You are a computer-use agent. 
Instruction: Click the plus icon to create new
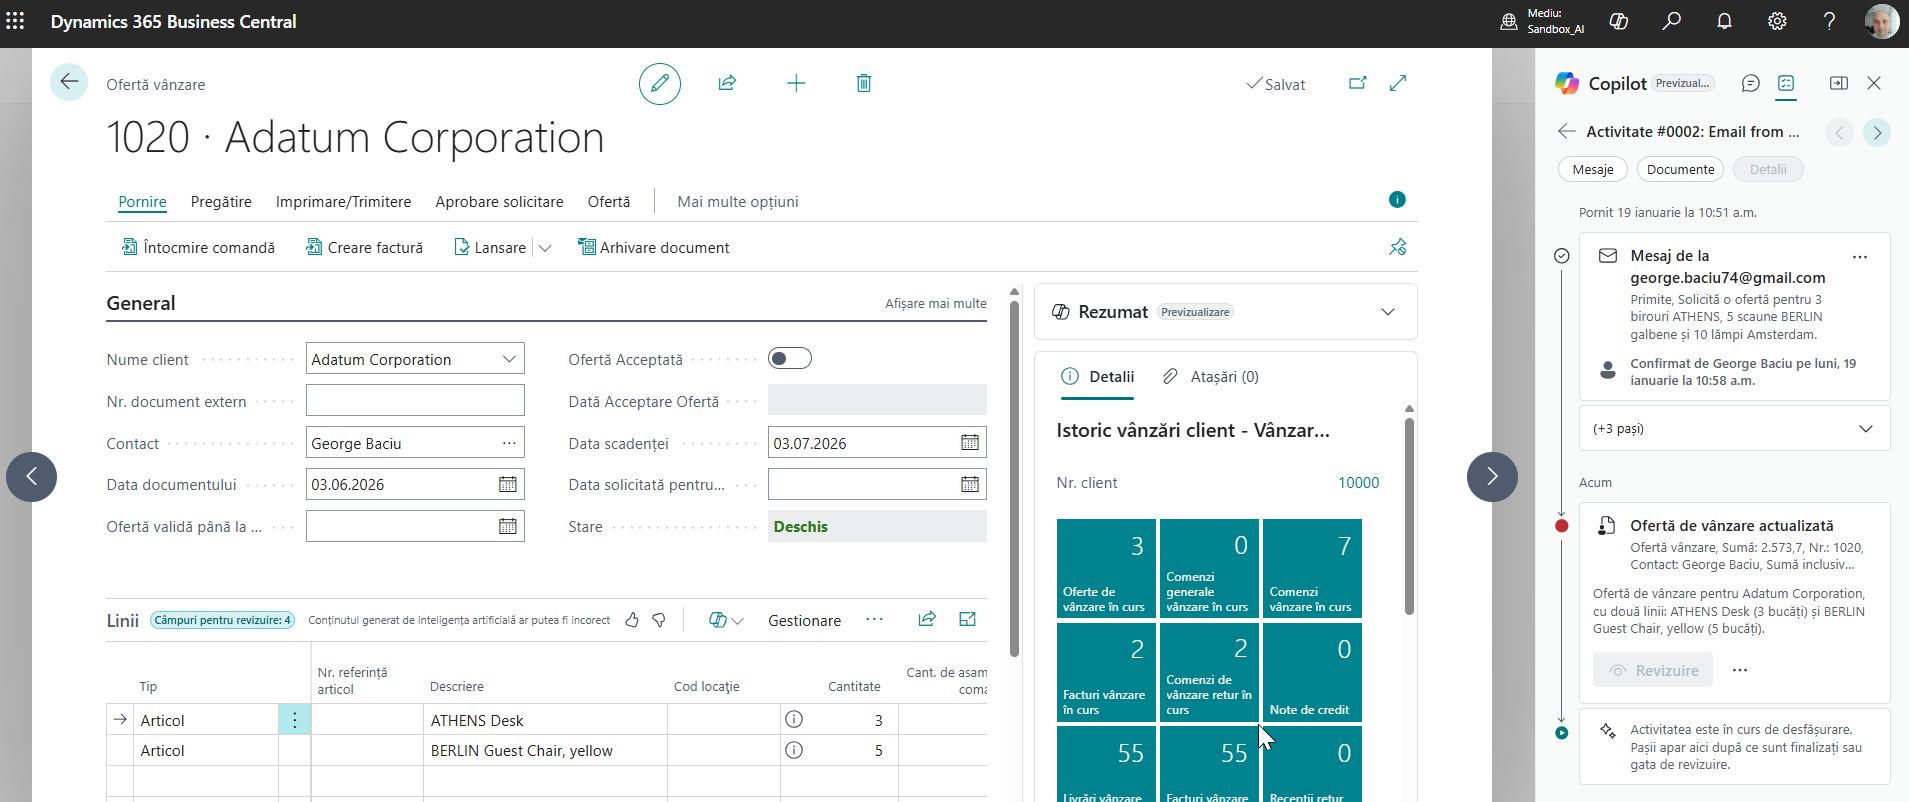coord(796,84)
